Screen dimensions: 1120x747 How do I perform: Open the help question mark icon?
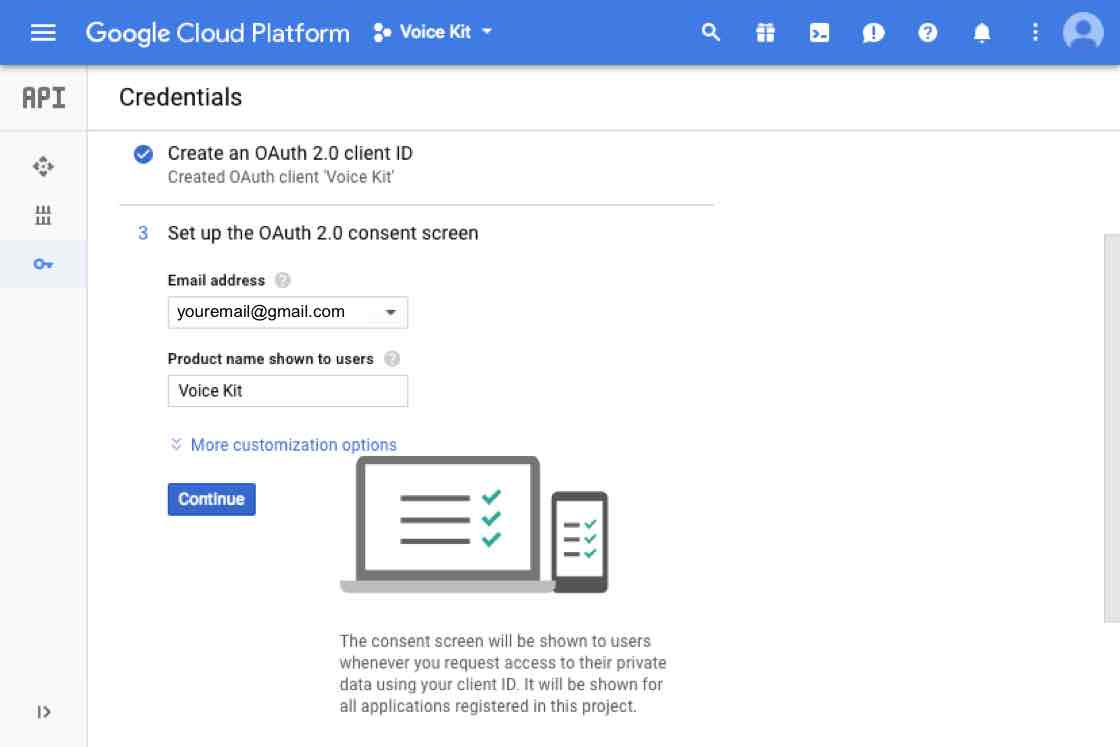pyautogui.click(x=928, y=33)
